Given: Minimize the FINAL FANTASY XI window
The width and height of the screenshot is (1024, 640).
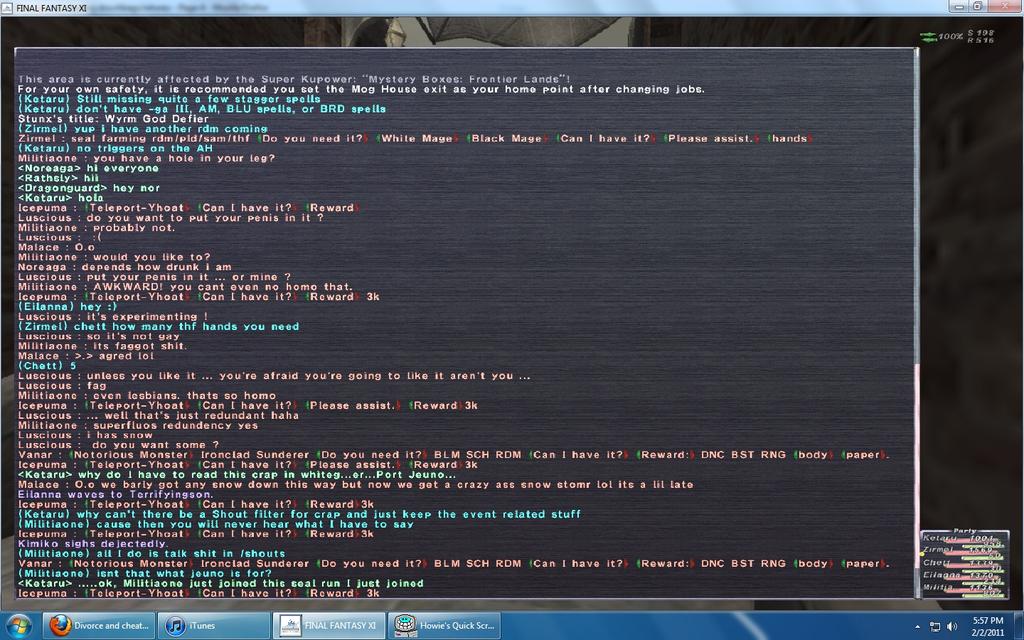Looking at the screenshot, I should [x=958, y=6].
